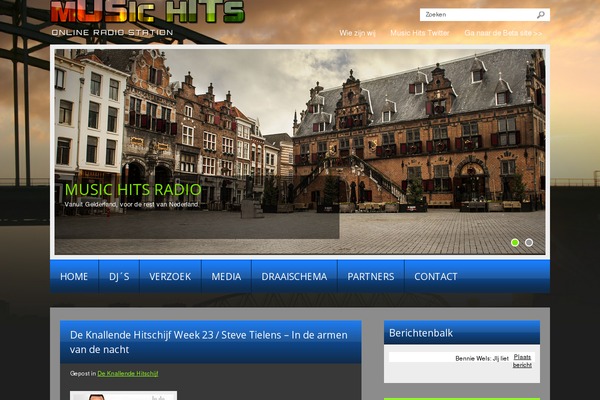Click the MUSIC HITS RADIO slide caption
The image size is (600, 400).
coord(133,189)
